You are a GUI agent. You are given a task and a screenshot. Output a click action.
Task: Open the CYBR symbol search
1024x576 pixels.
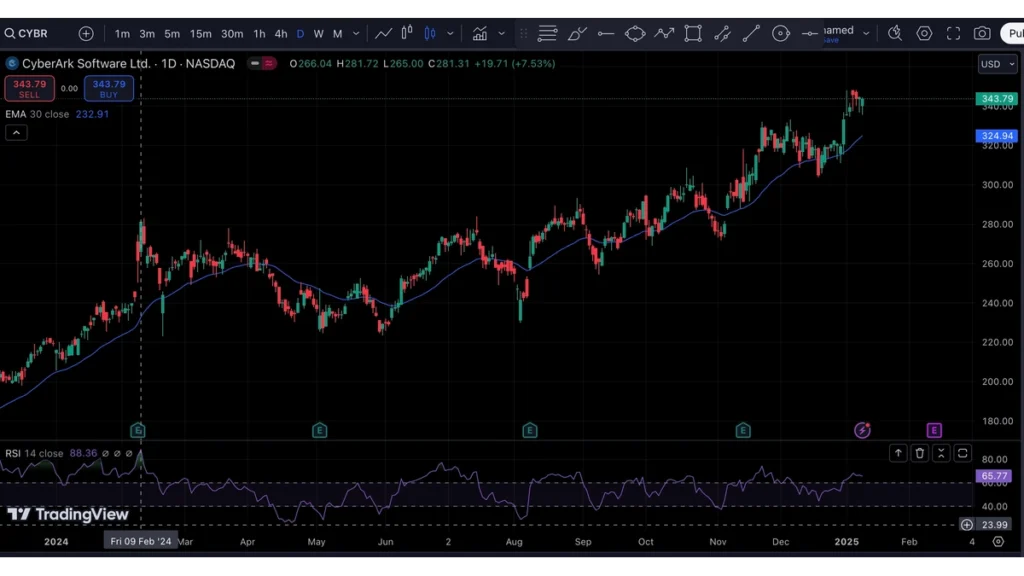tap(26, 33)
